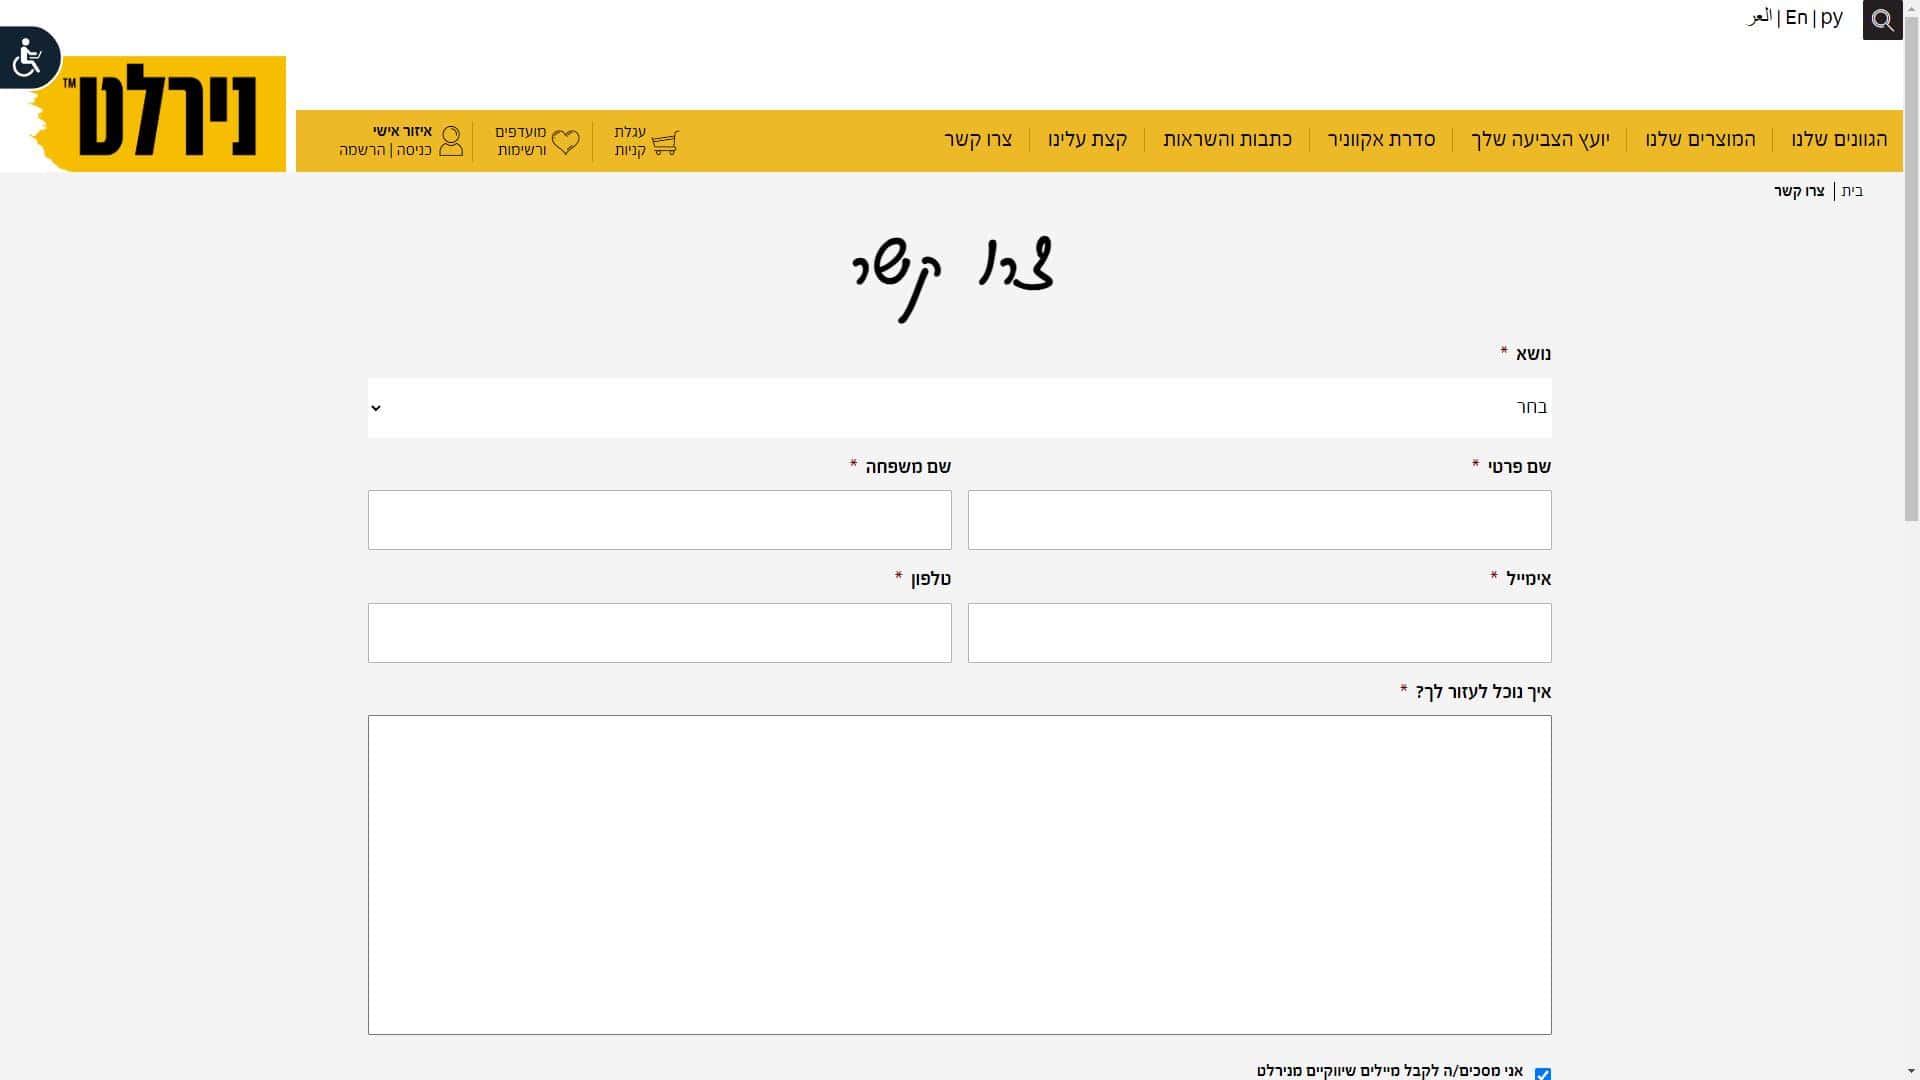Switch language to English (En)
The width and height of the screenshot is (1920, 1080).
pos(1796,18)
